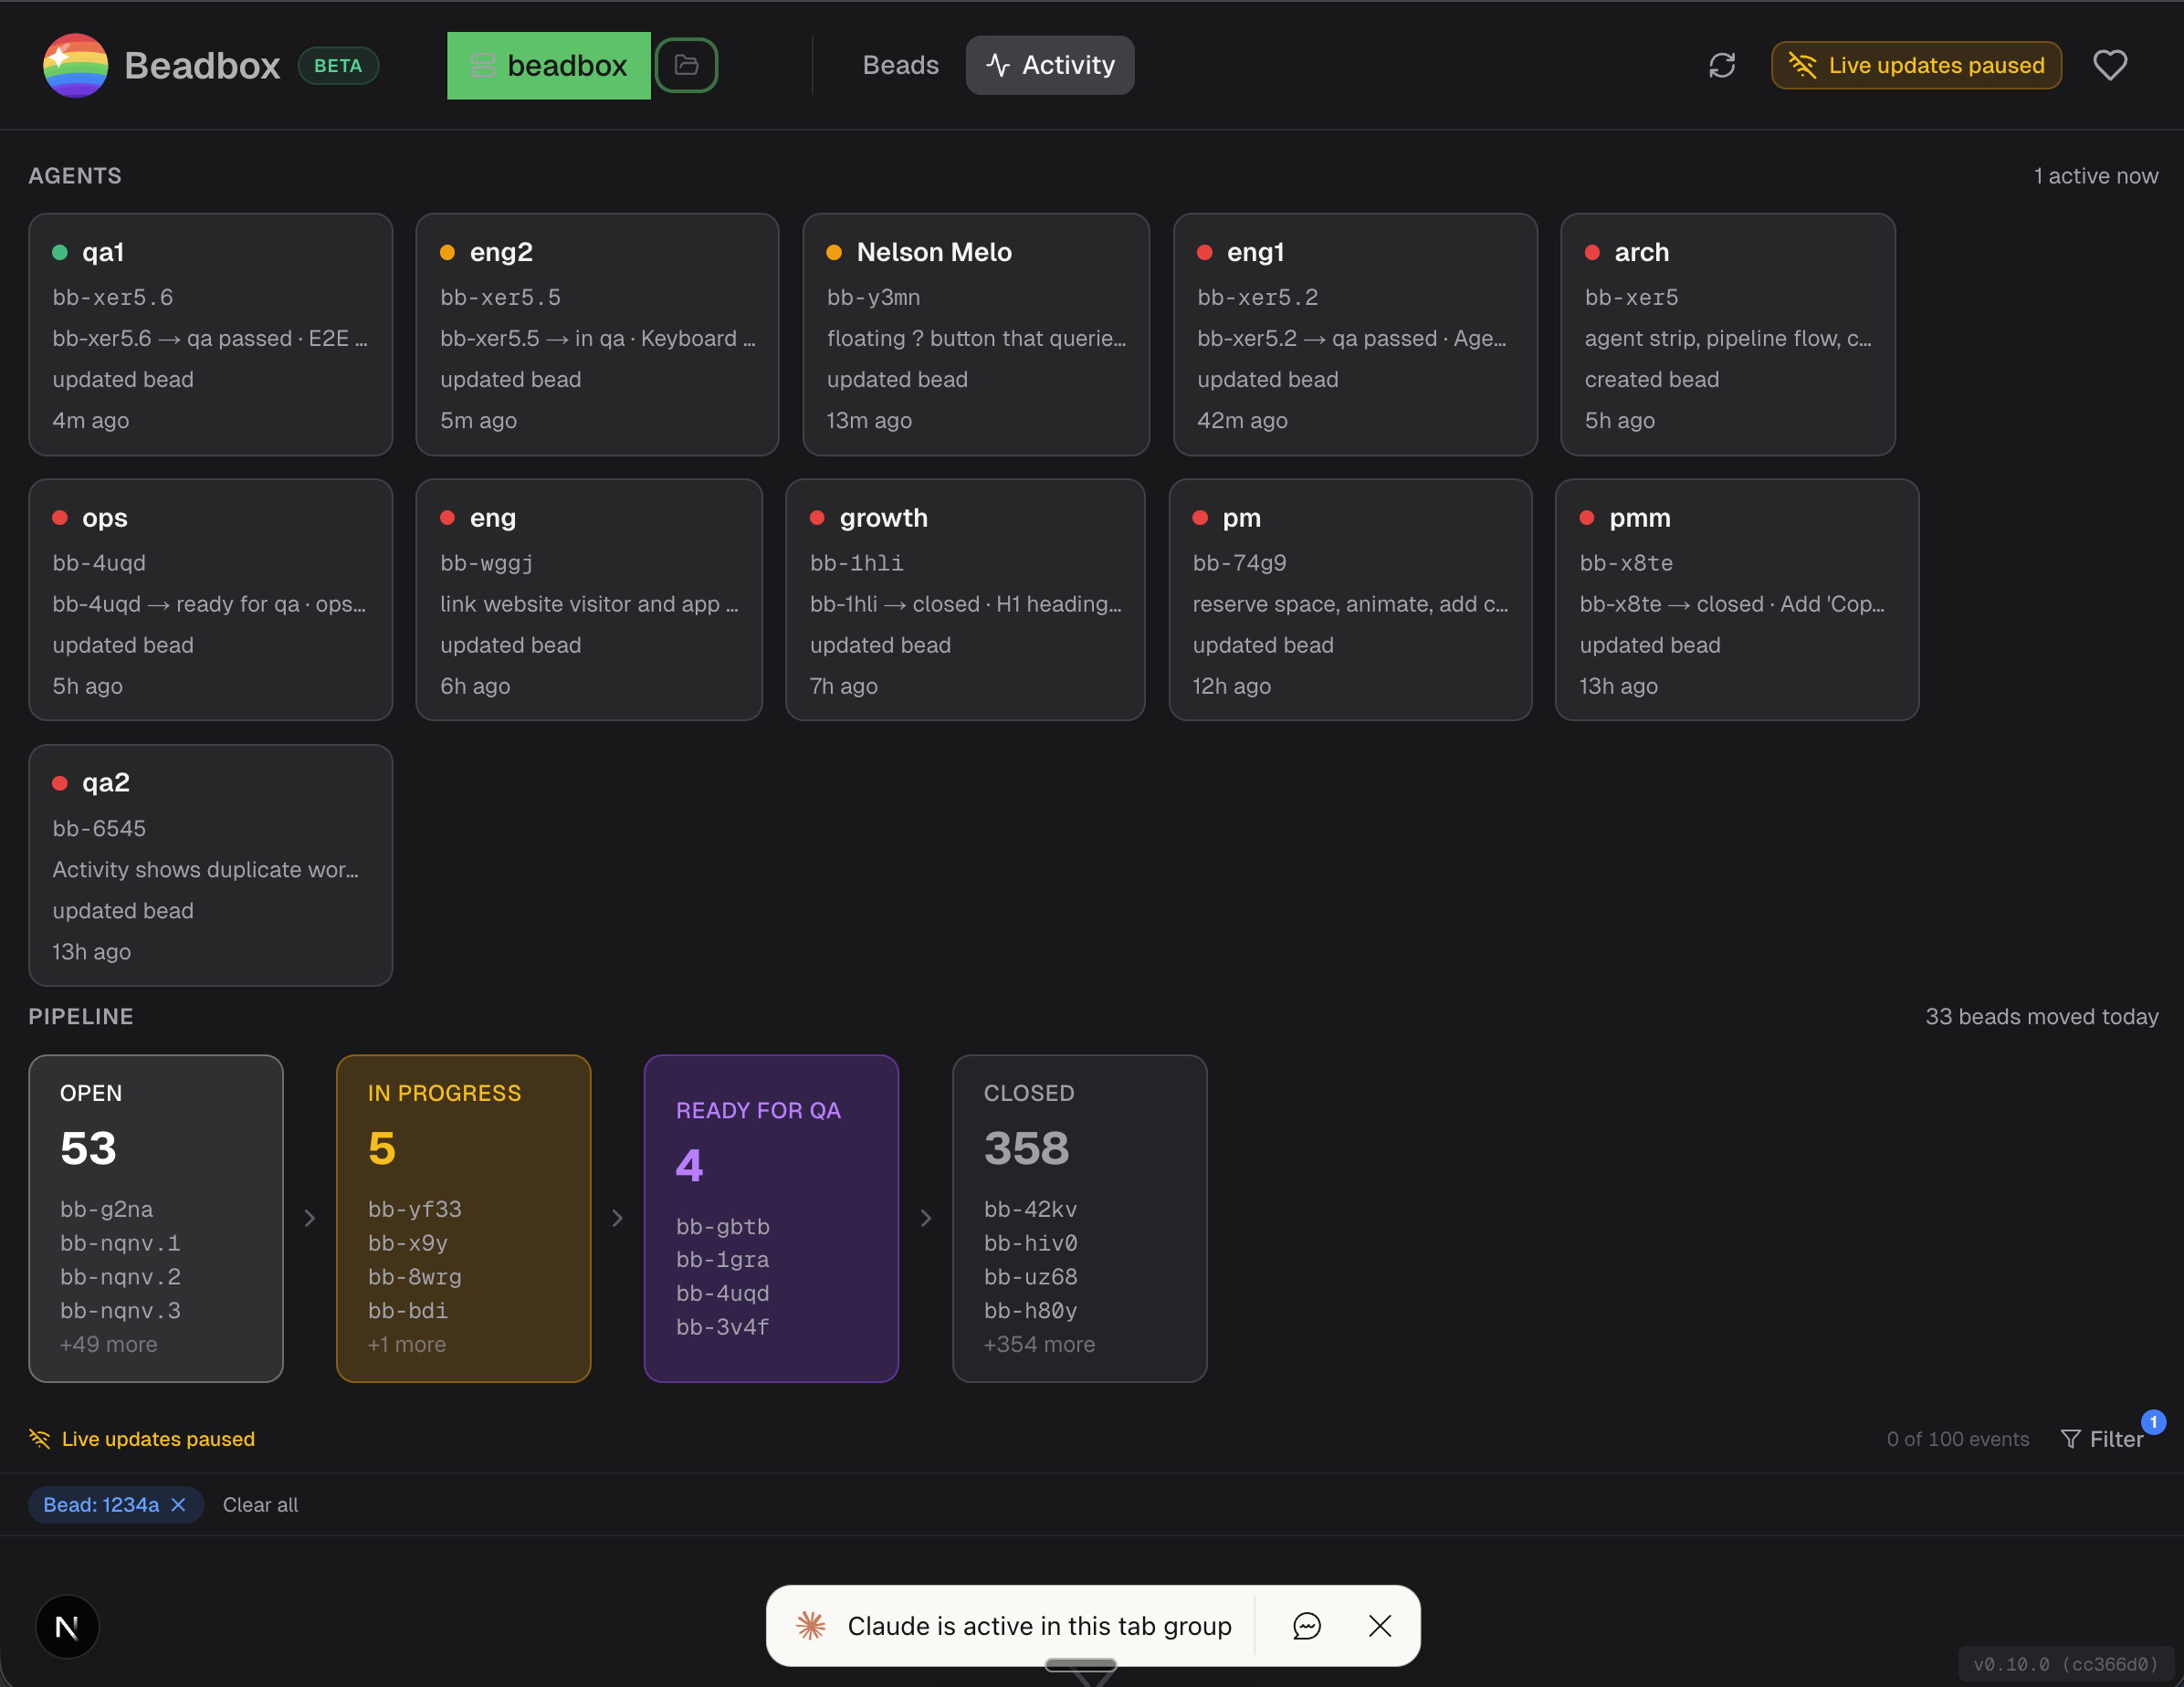
Task: Dismiss the Claude is active banner
Action: [1380, 1626]
